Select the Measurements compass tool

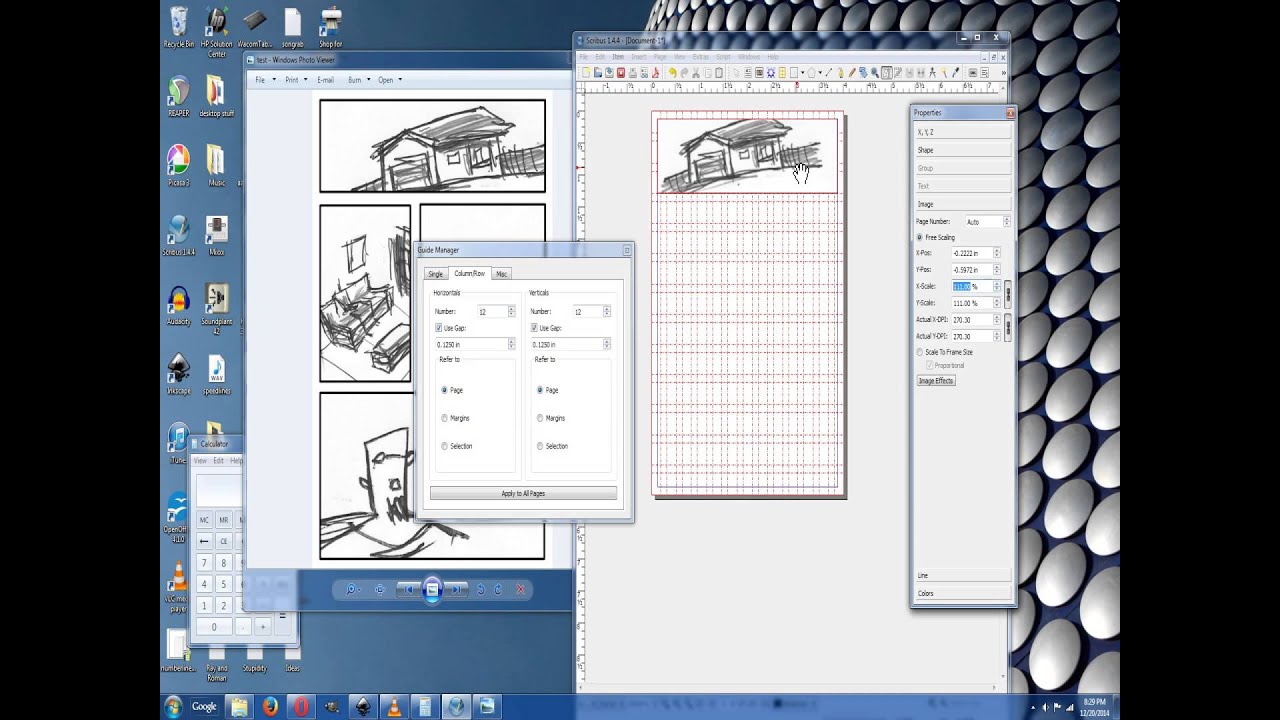(x=932, y=73)
